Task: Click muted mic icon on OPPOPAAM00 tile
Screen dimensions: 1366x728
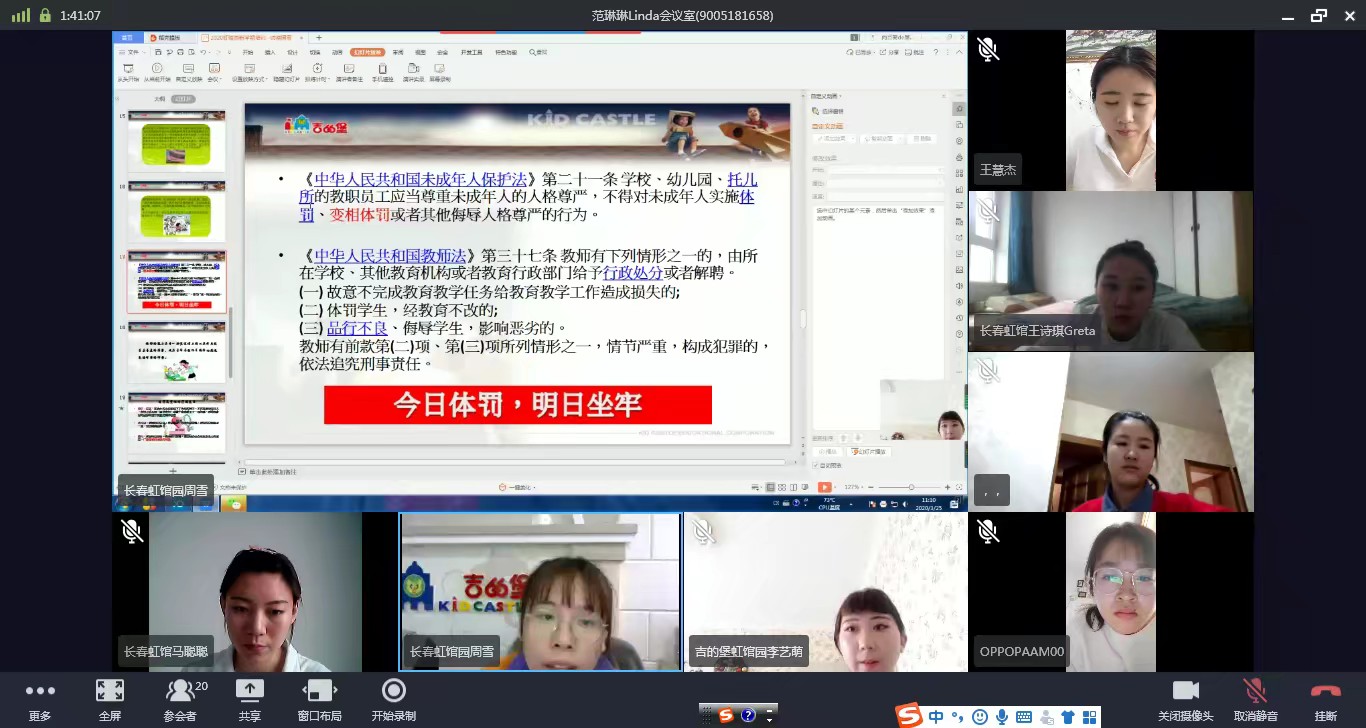Action: click(988, 531)
